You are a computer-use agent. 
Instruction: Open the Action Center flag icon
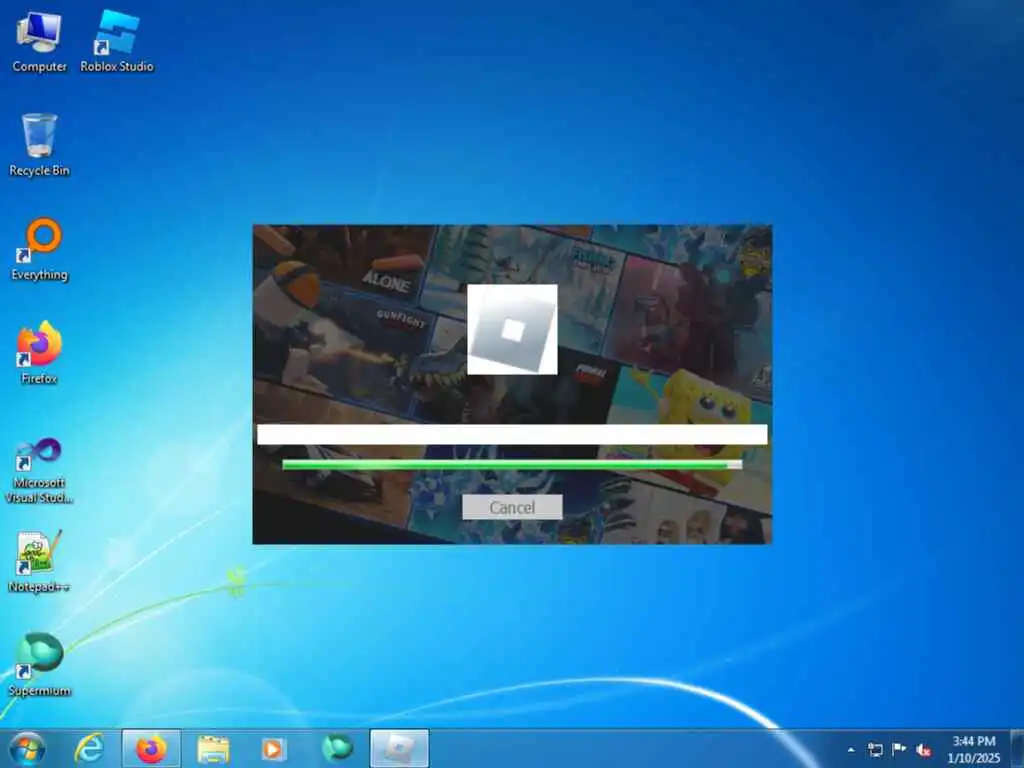(x=899, y=750)
